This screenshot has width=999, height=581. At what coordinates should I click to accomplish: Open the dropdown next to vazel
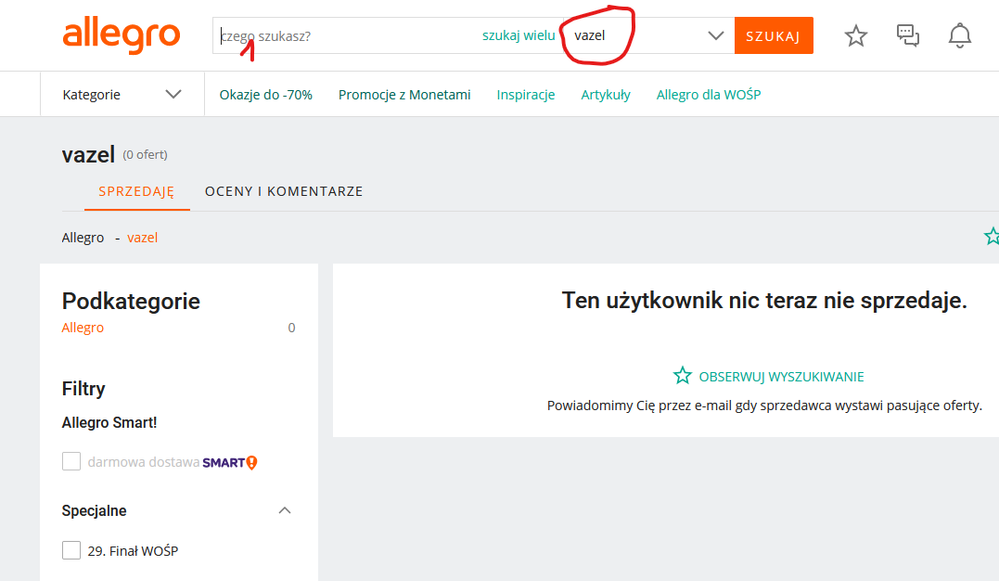716,34
